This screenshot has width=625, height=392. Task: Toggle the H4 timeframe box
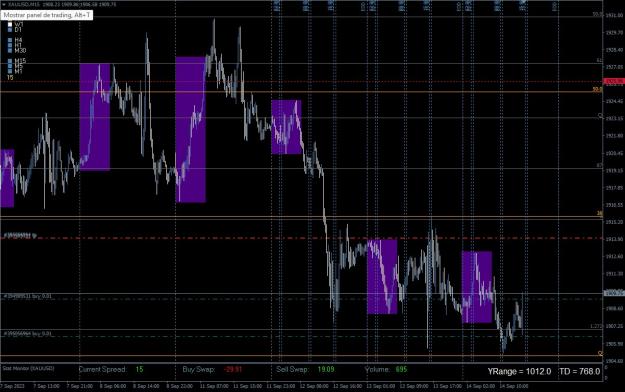click(x=10, y=40)
